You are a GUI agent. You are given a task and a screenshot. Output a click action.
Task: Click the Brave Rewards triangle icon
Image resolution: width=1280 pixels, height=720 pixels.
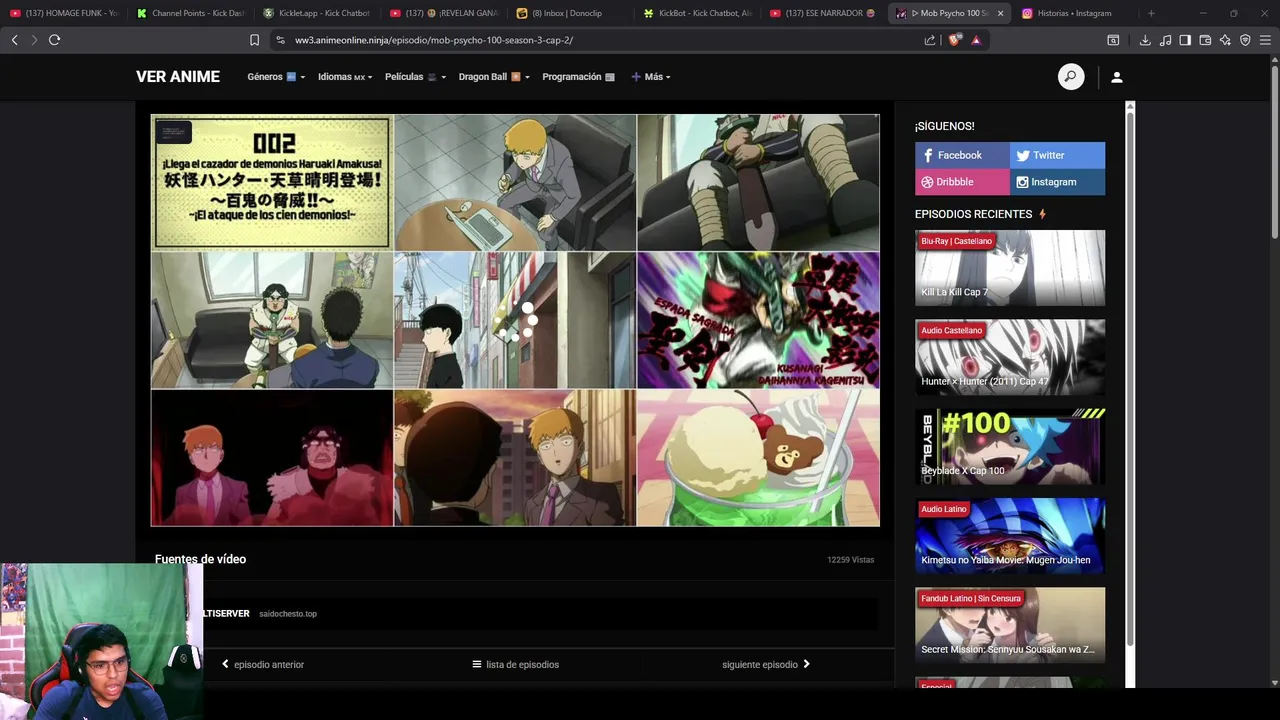tap(976, 40)
